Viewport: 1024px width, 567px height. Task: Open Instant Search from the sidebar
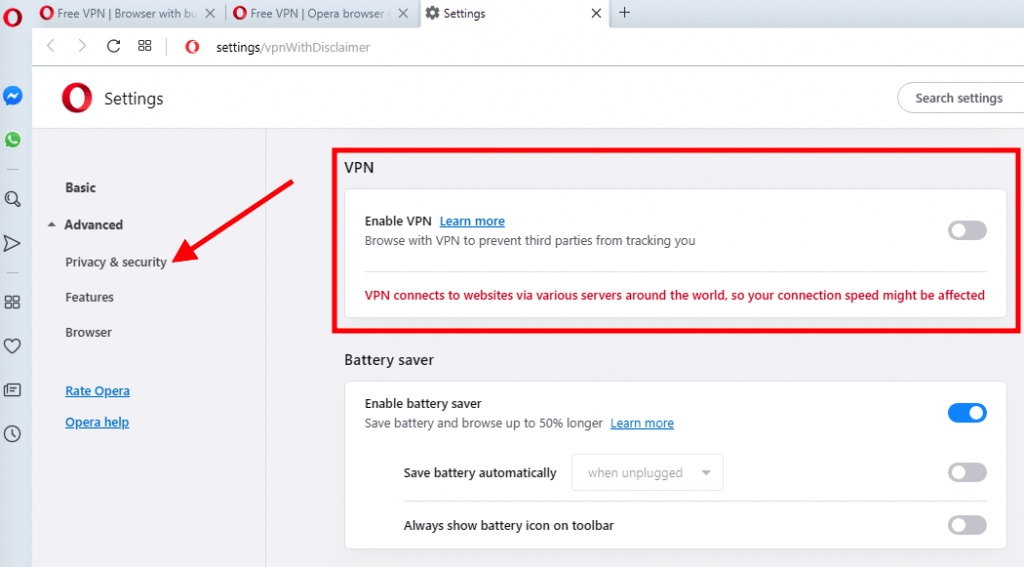click(x=12, y=199)
